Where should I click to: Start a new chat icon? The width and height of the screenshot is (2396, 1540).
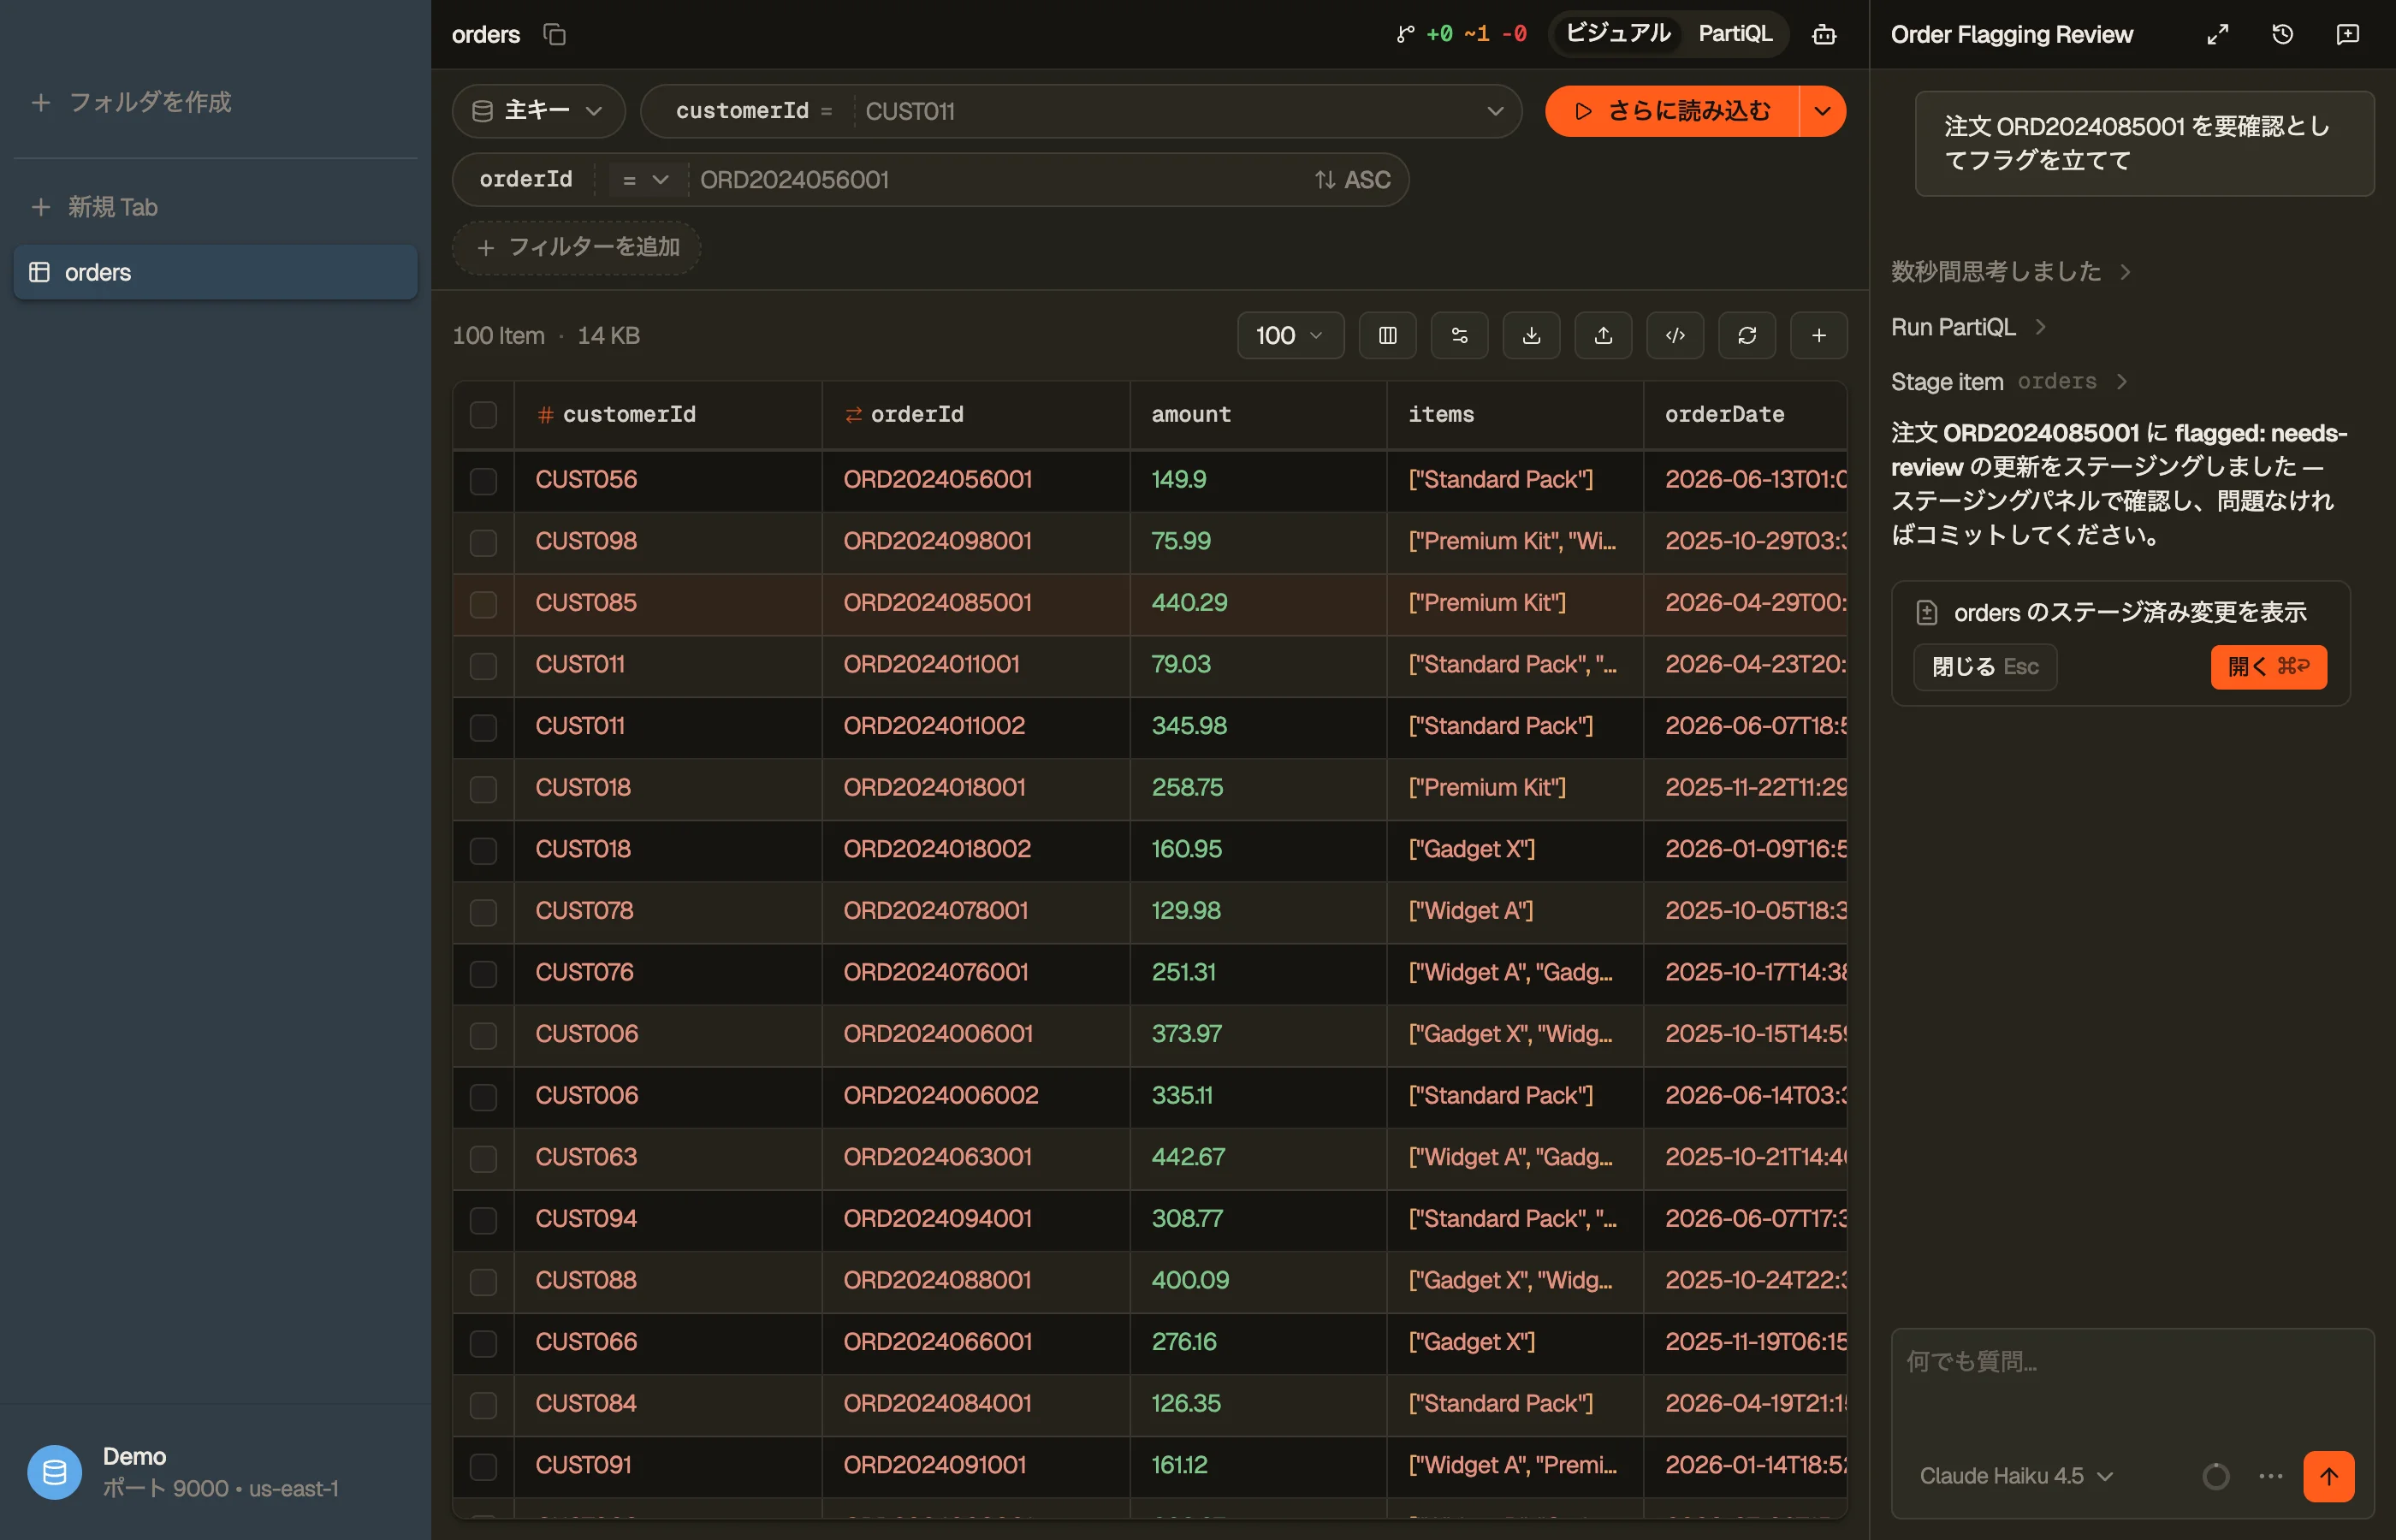[x=2347, y=35]
